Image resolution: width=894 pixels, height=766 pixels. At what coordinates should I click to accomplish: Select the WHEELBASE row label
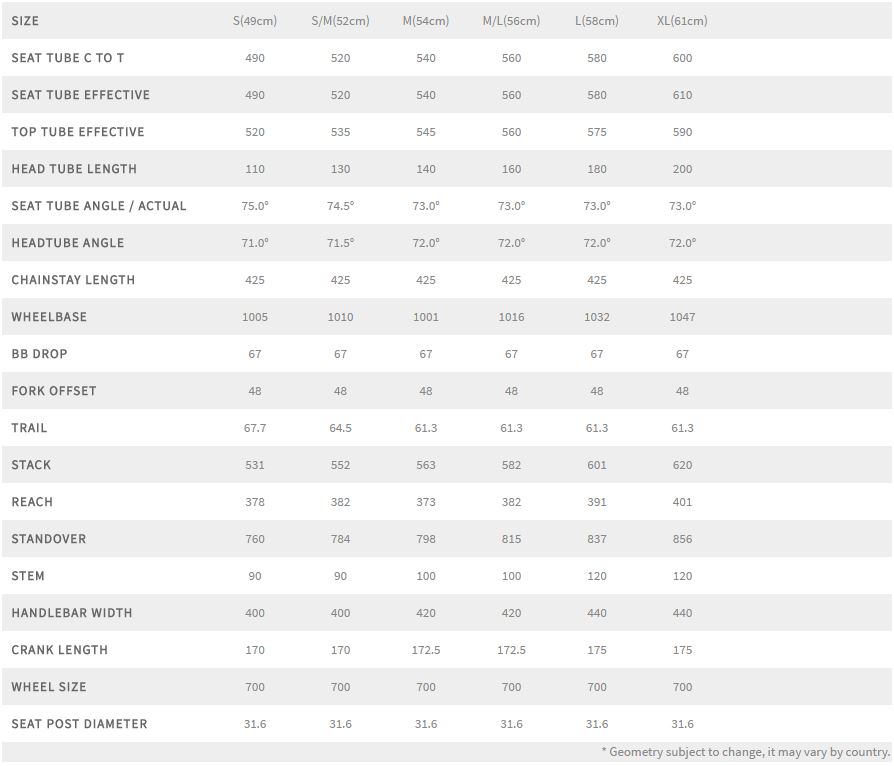click(49, 317)
